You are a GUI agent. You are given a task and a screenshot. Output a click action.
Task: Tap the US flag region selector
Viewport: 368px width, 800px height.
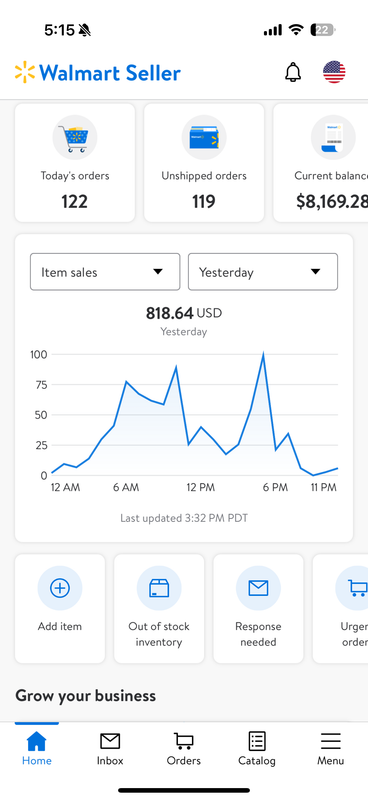(x=334, y=72)
